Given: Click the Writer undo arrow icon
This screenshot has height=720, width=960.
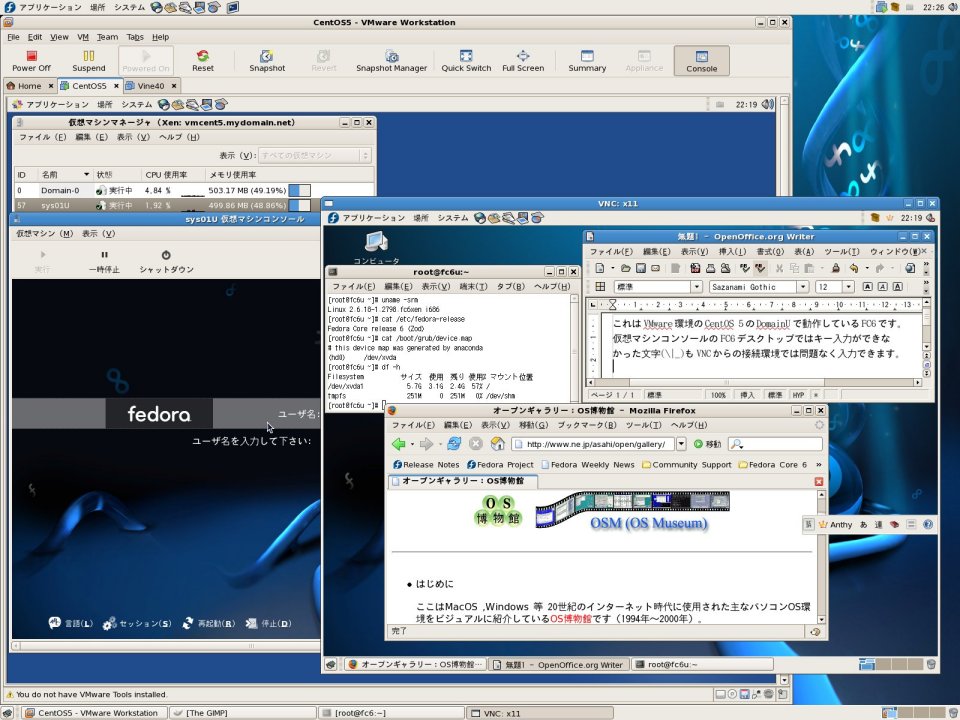Looking at the screenshot, I should pyautogui.click(x=853, y=268).
